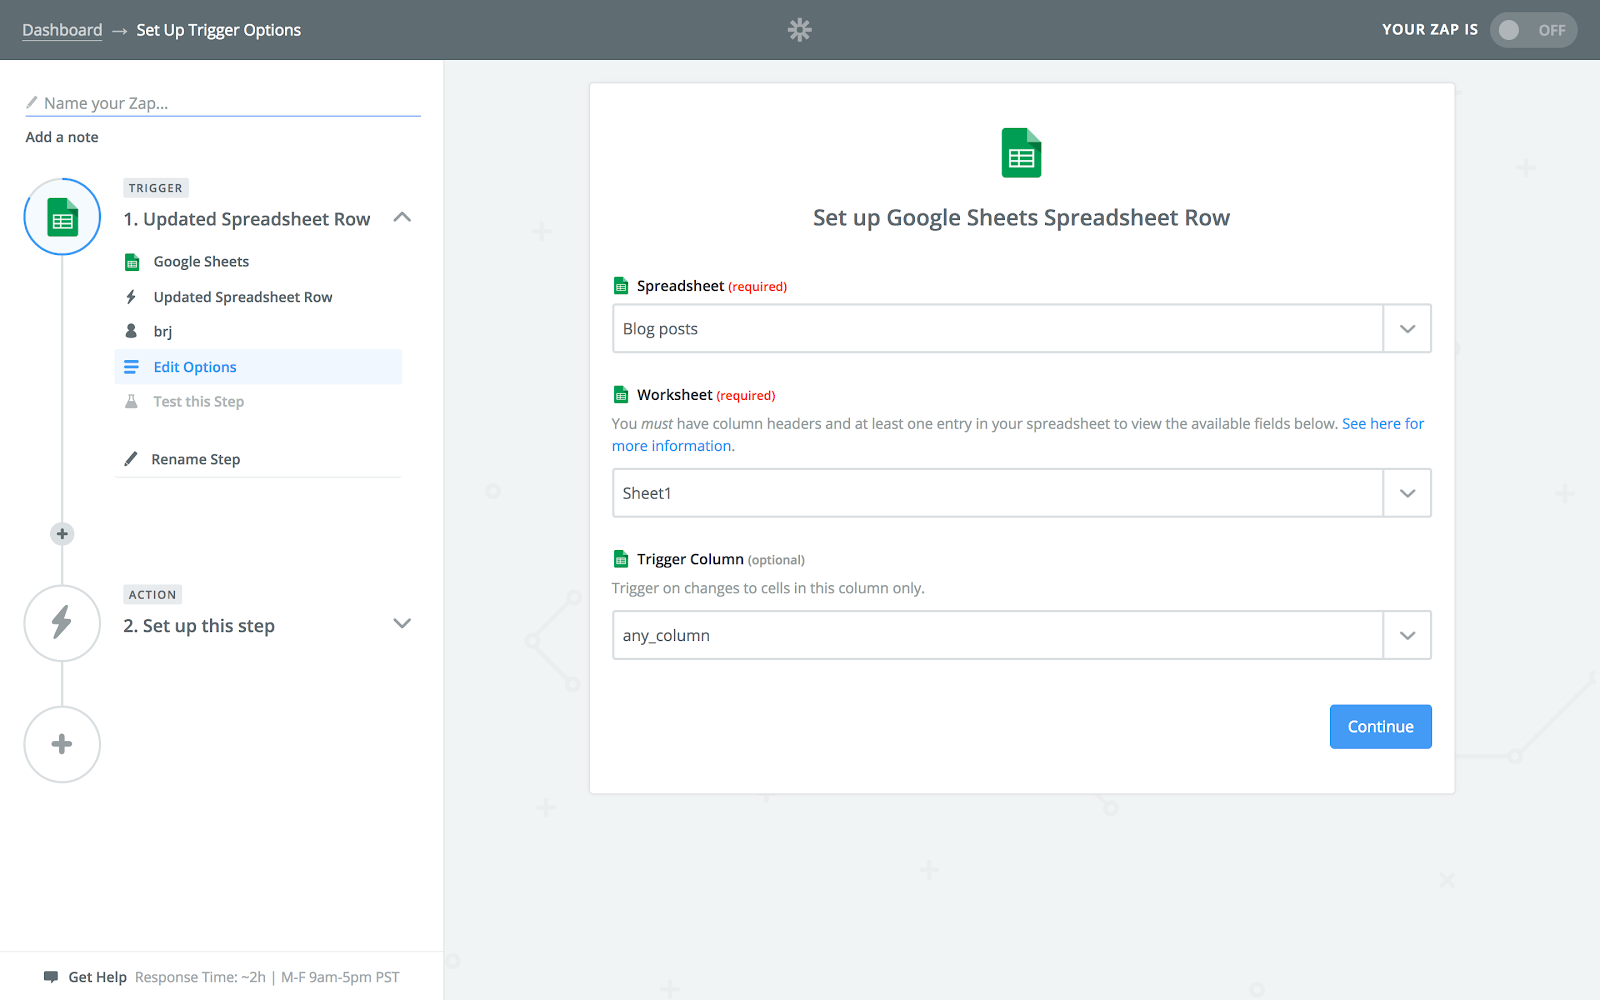Collapse the Updated Spreadsheet Row trigger section
This screenshot has height=1000, width=1600.
click(x=402, y=217)
